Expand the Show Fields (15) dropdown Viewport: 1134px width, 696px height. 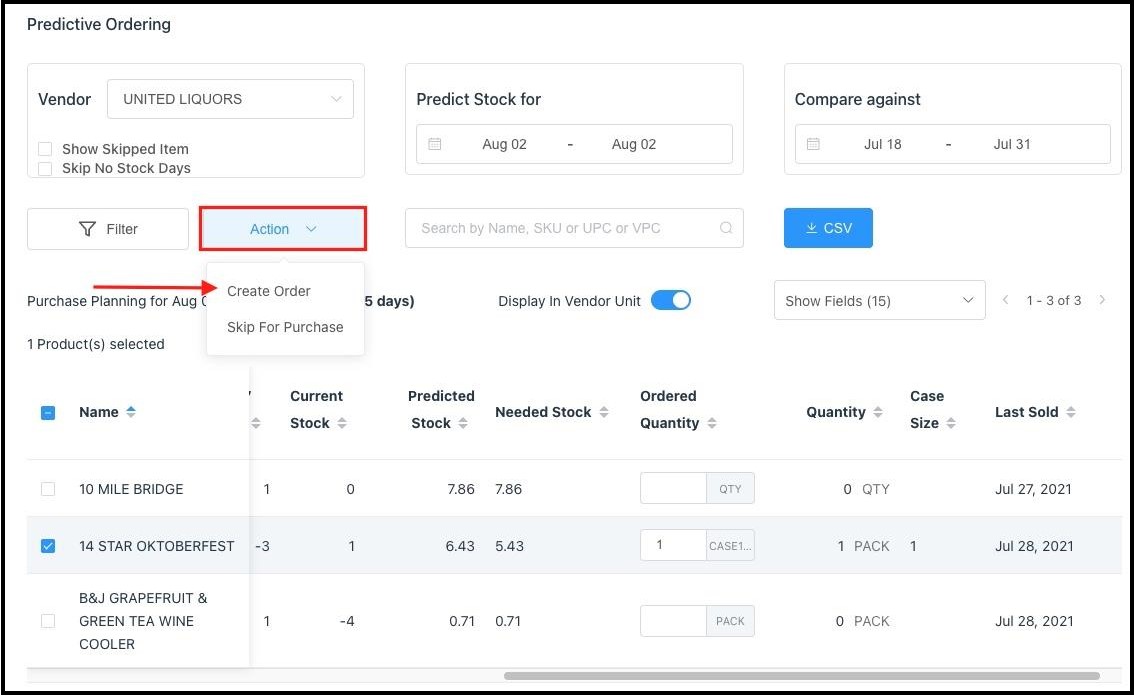(x=878, y=300)
